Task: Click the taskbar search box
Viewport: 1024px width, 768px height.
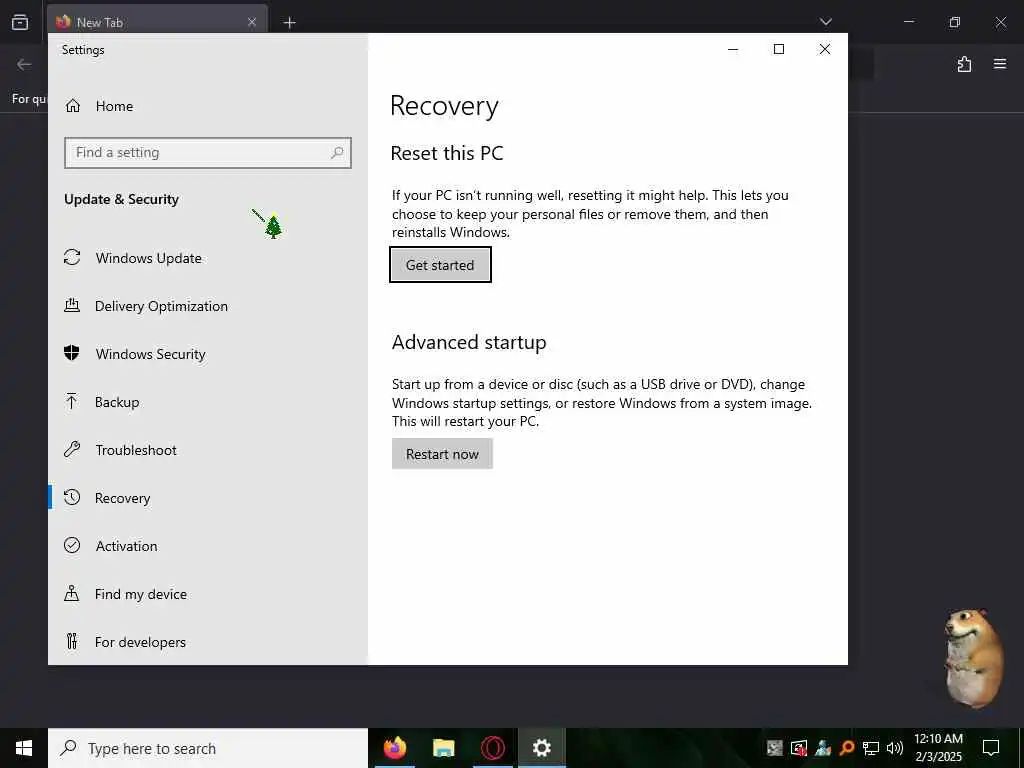Action: pyautogui.click(x=208, y=748)
